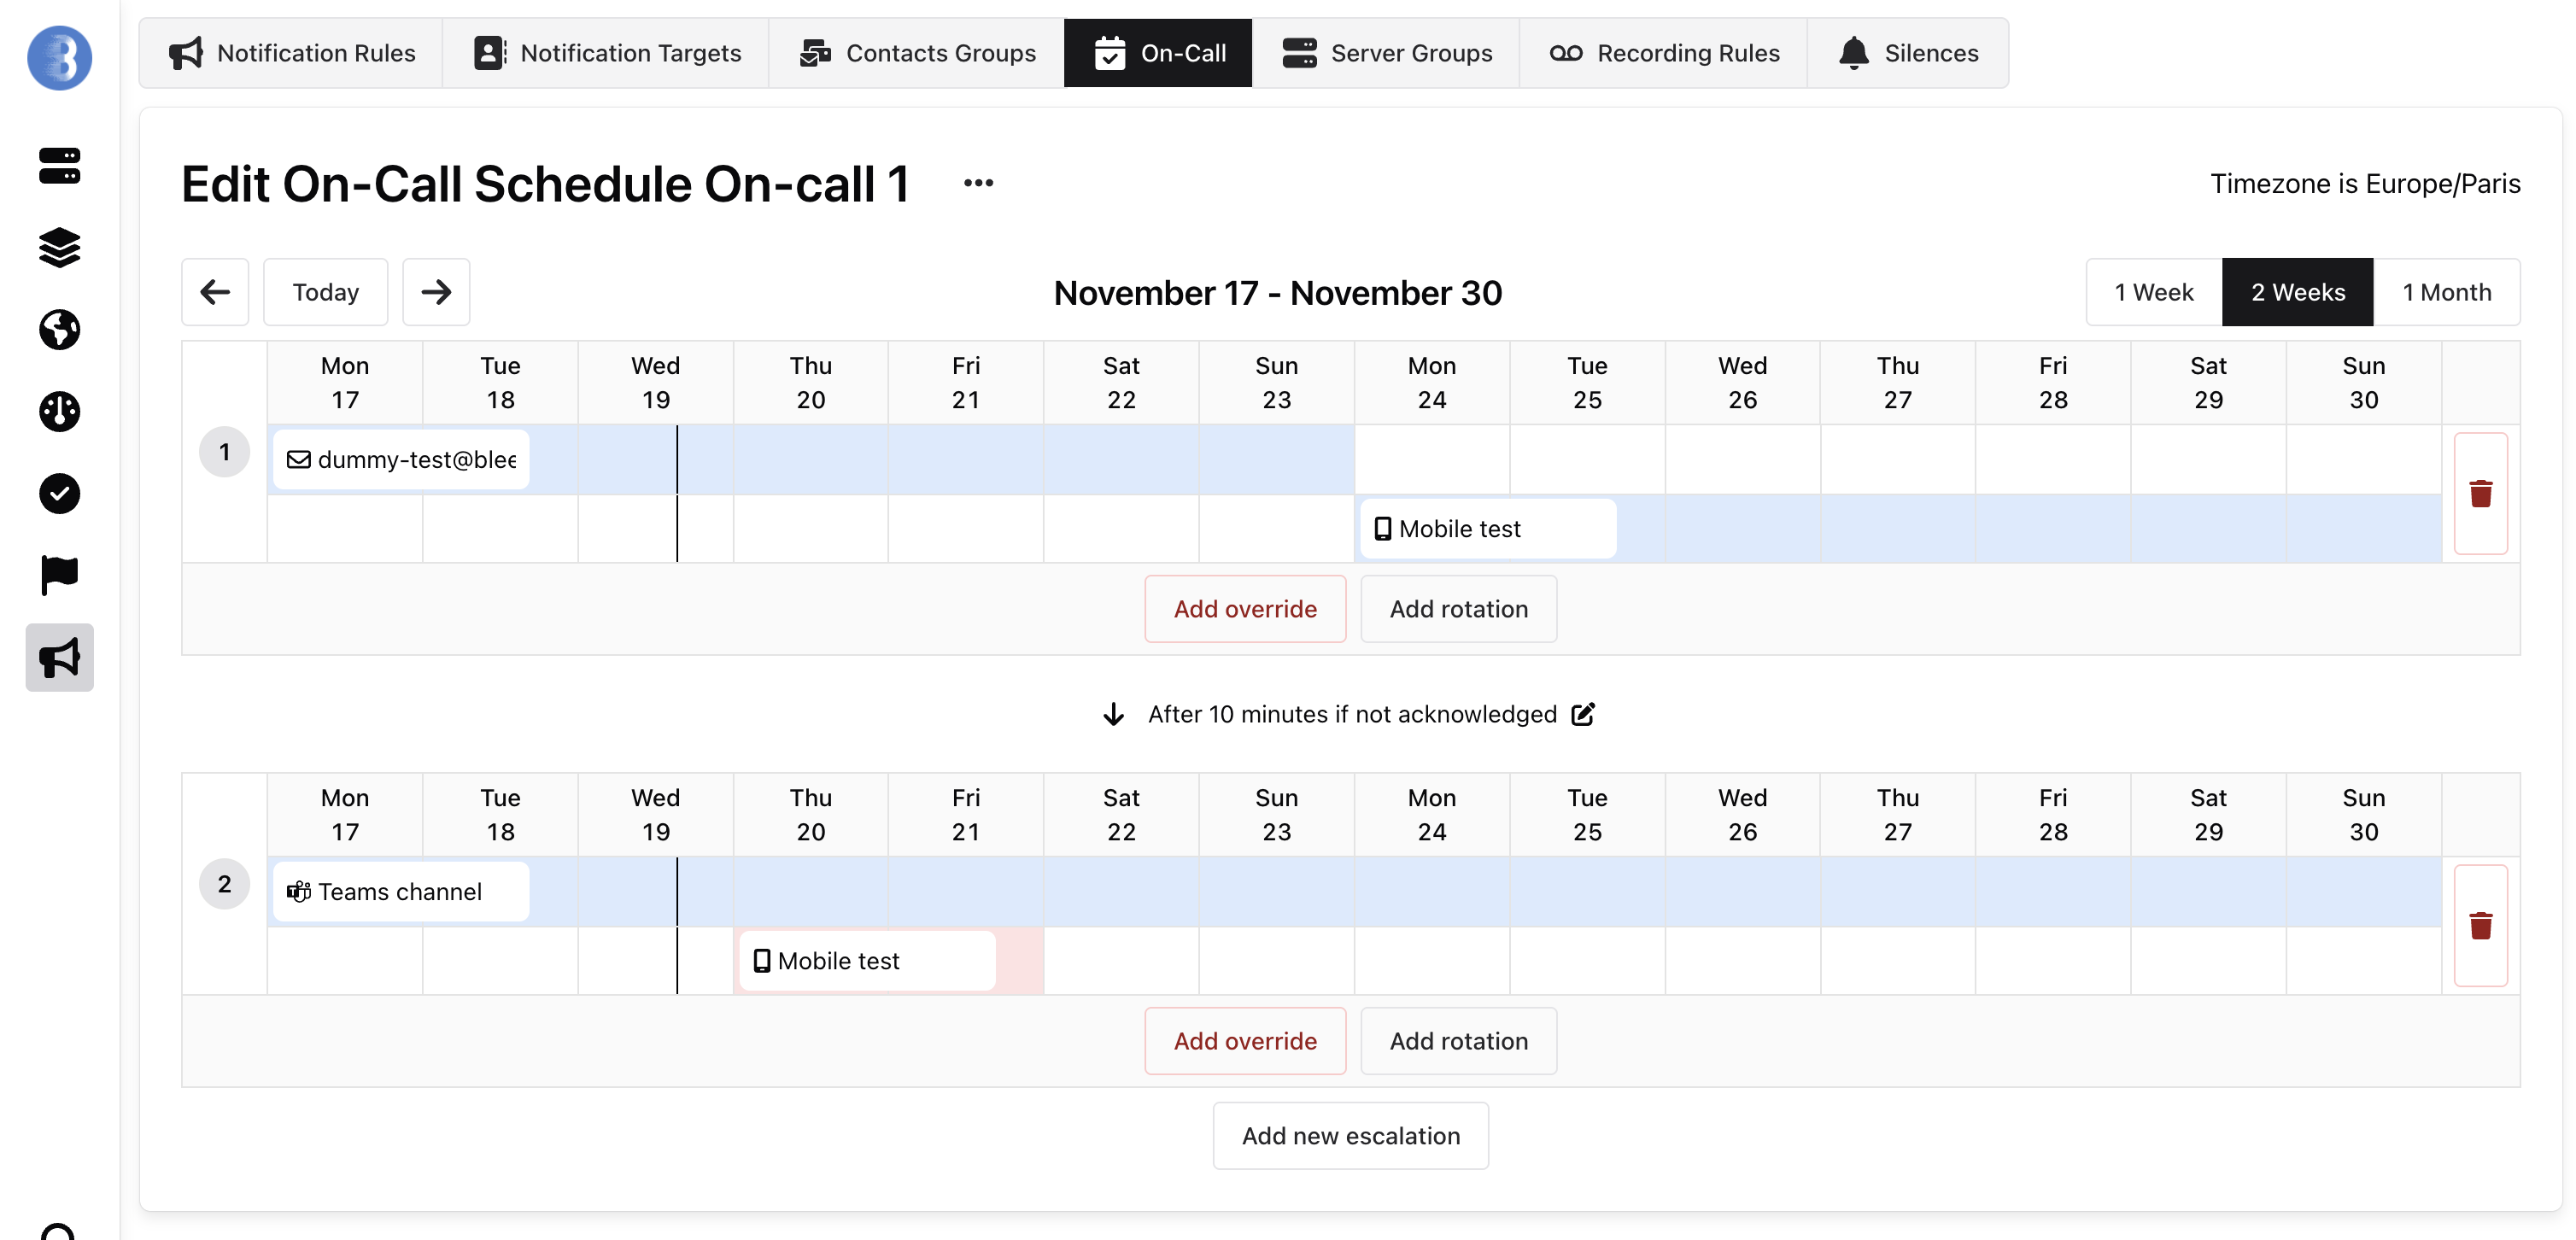Screen dimensions: 2576x1240
Task: Delete escalation 2 with the trash icon
Action: pos(2480,926)
